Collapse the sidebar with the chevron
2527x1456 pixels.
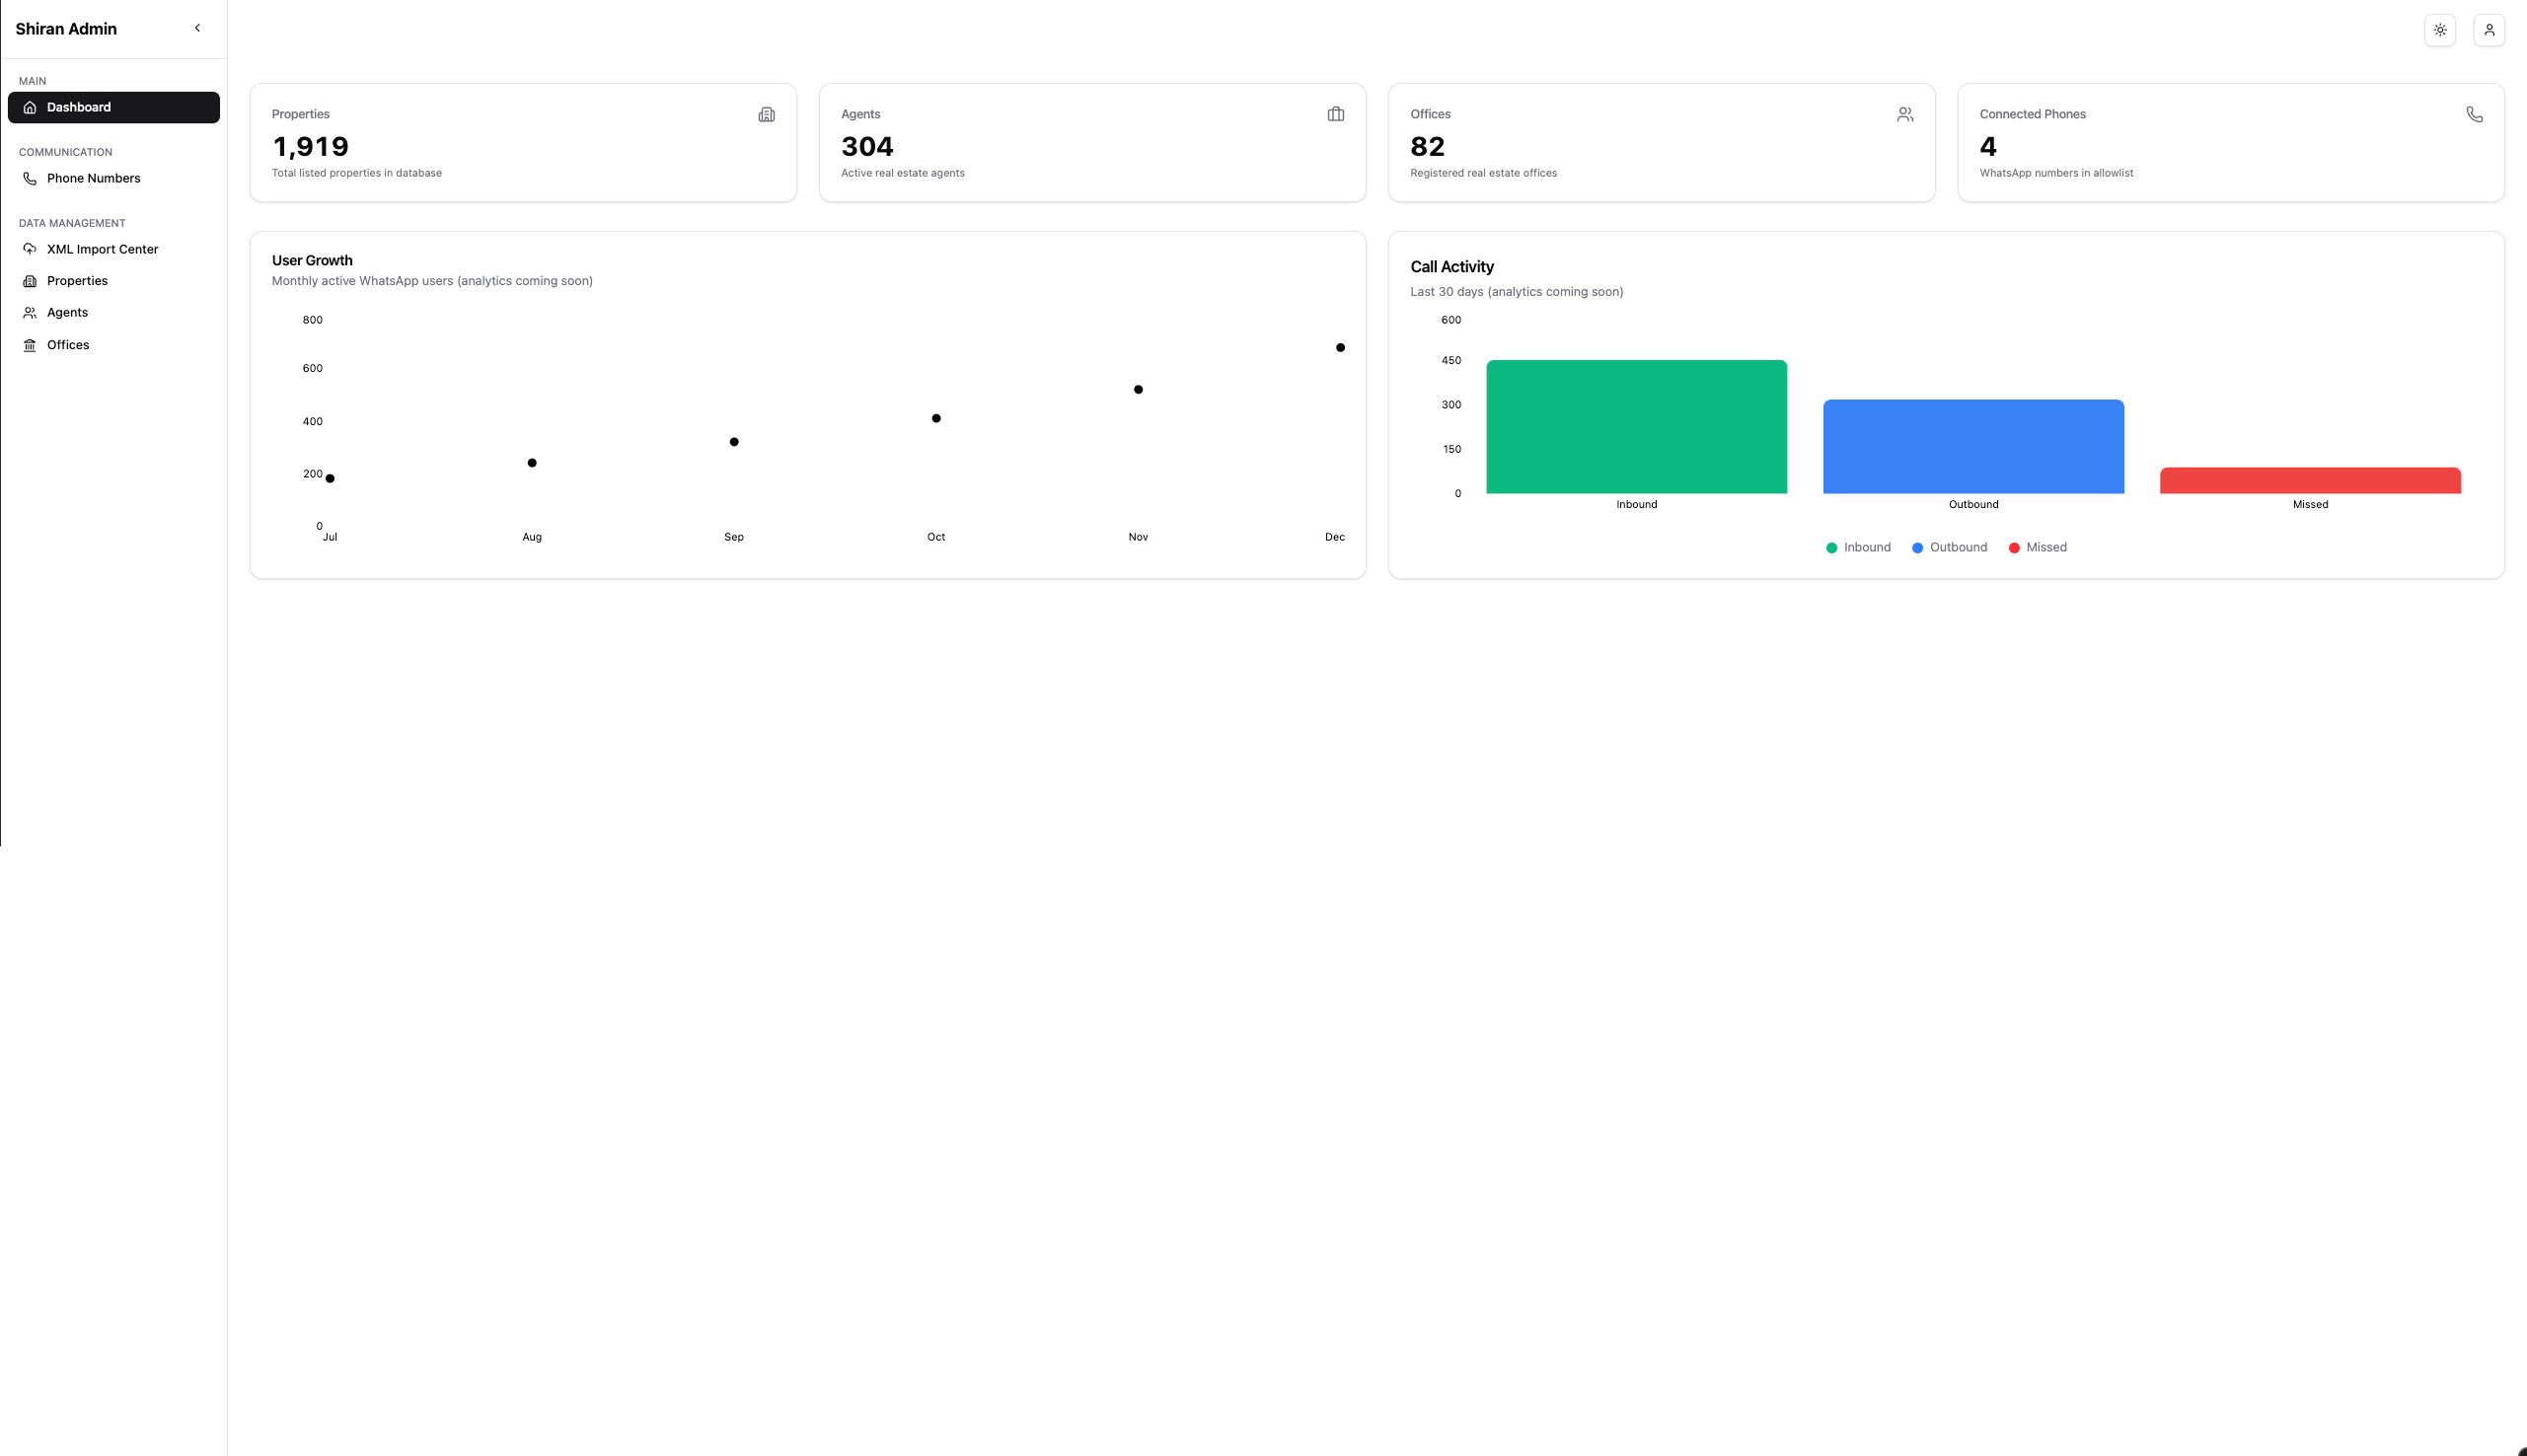click(x=198, y=28)
